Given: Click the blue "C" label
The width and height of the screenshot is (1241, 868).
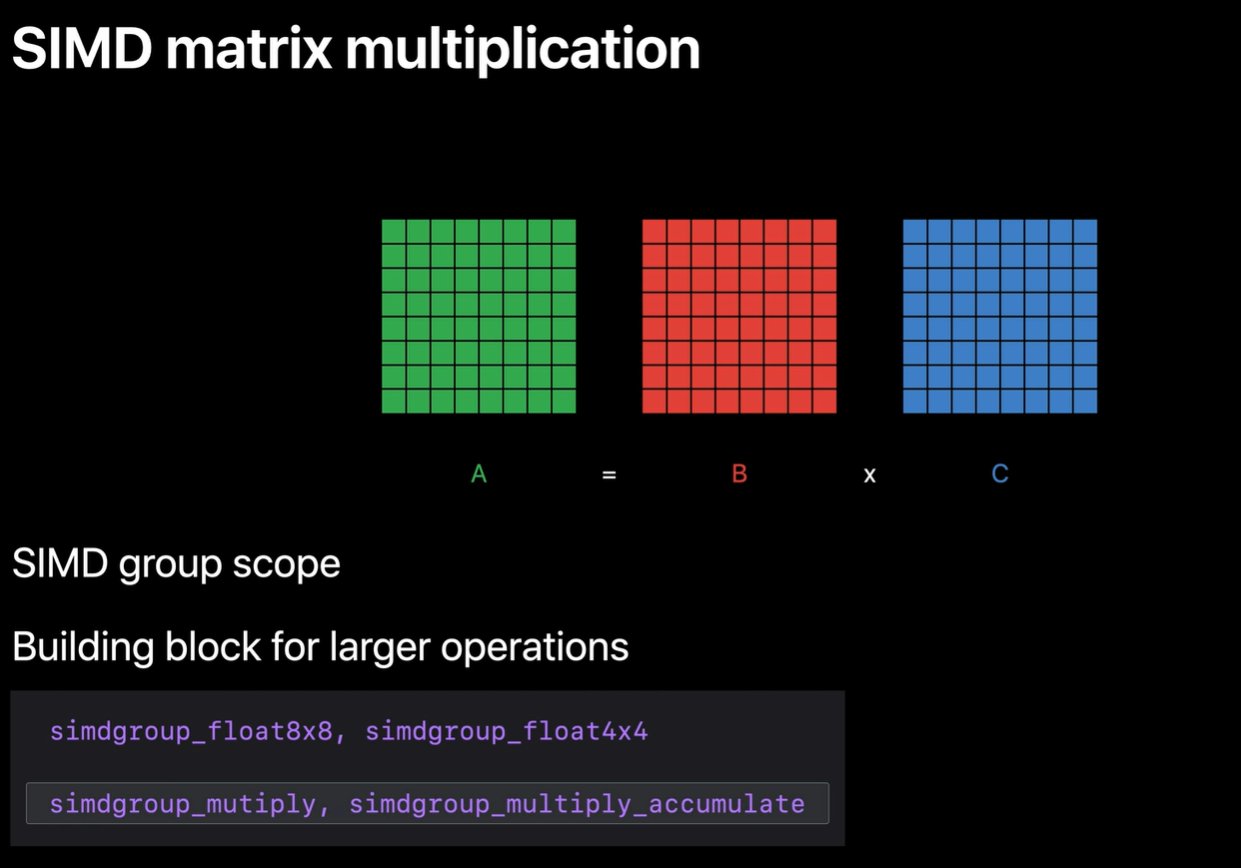Looking at the screenshot, I should point(1000,474).
